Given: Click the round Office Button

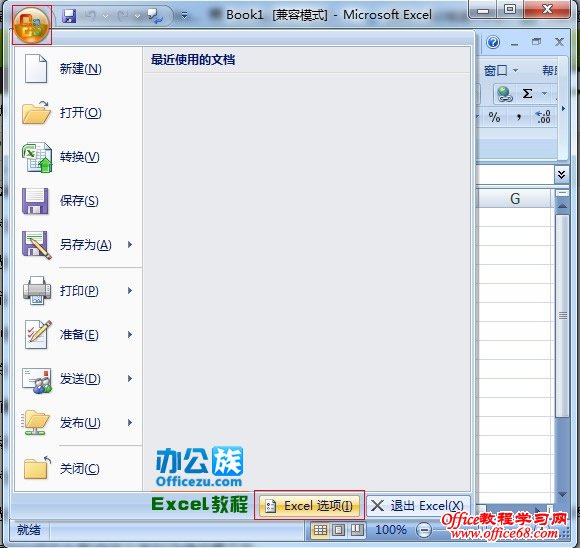Looking at the screenshot, I should coord(32,25).
